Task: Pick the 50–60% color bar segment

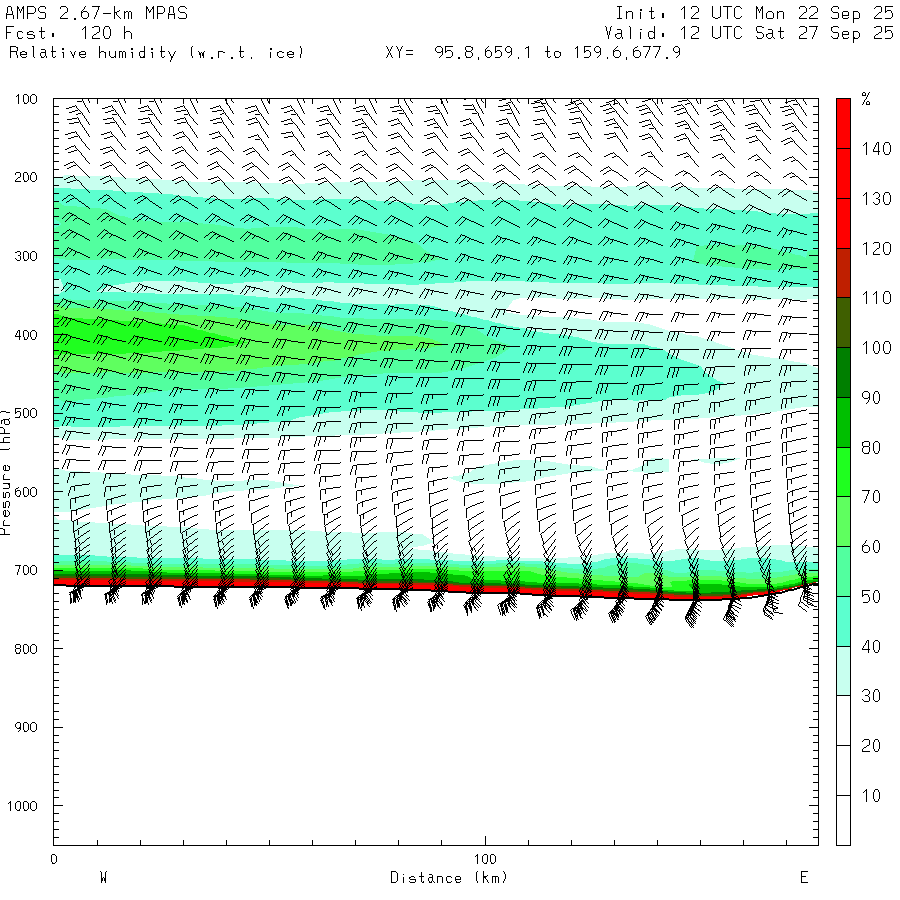Action: click(843, 572)
